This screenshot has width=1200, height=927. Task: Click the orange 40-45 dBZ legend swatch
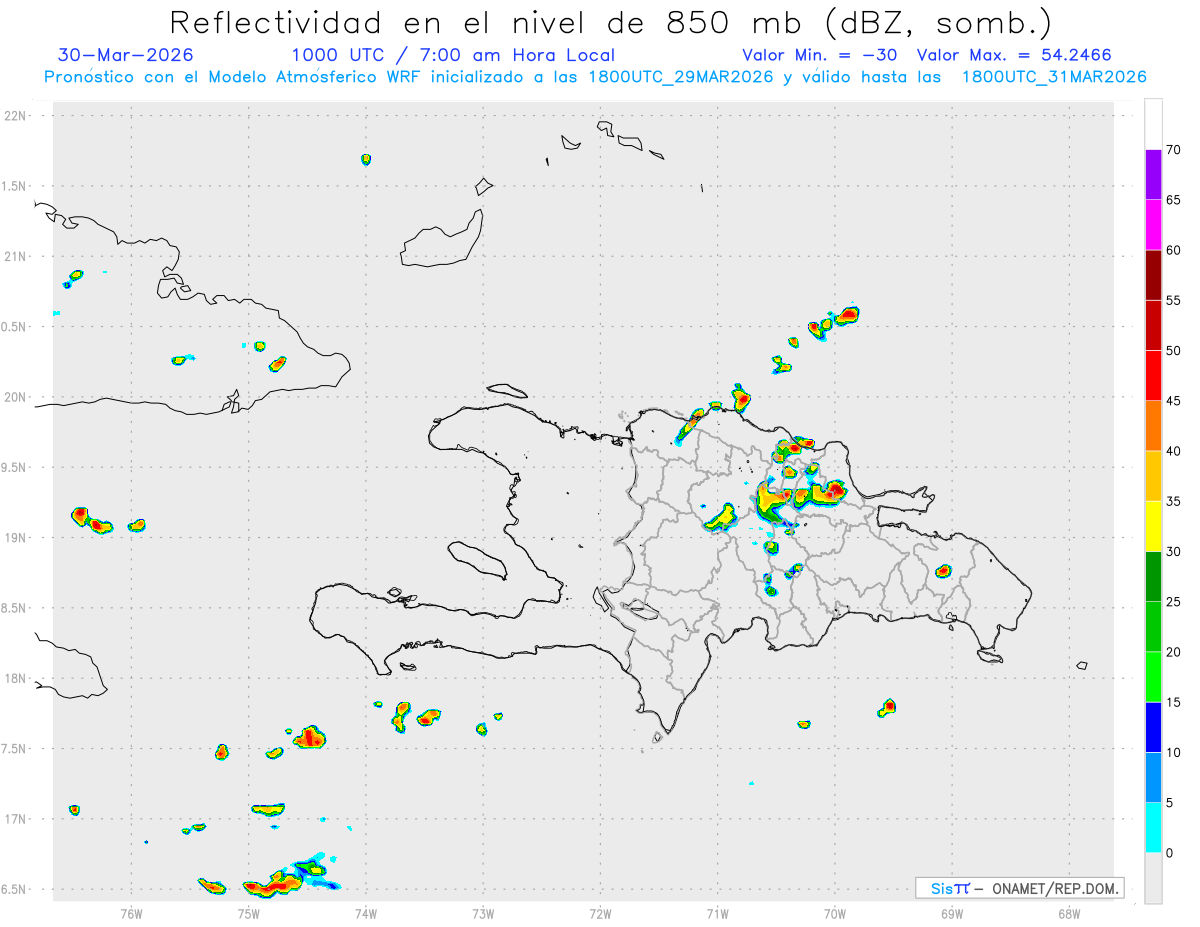point(1153,426)
